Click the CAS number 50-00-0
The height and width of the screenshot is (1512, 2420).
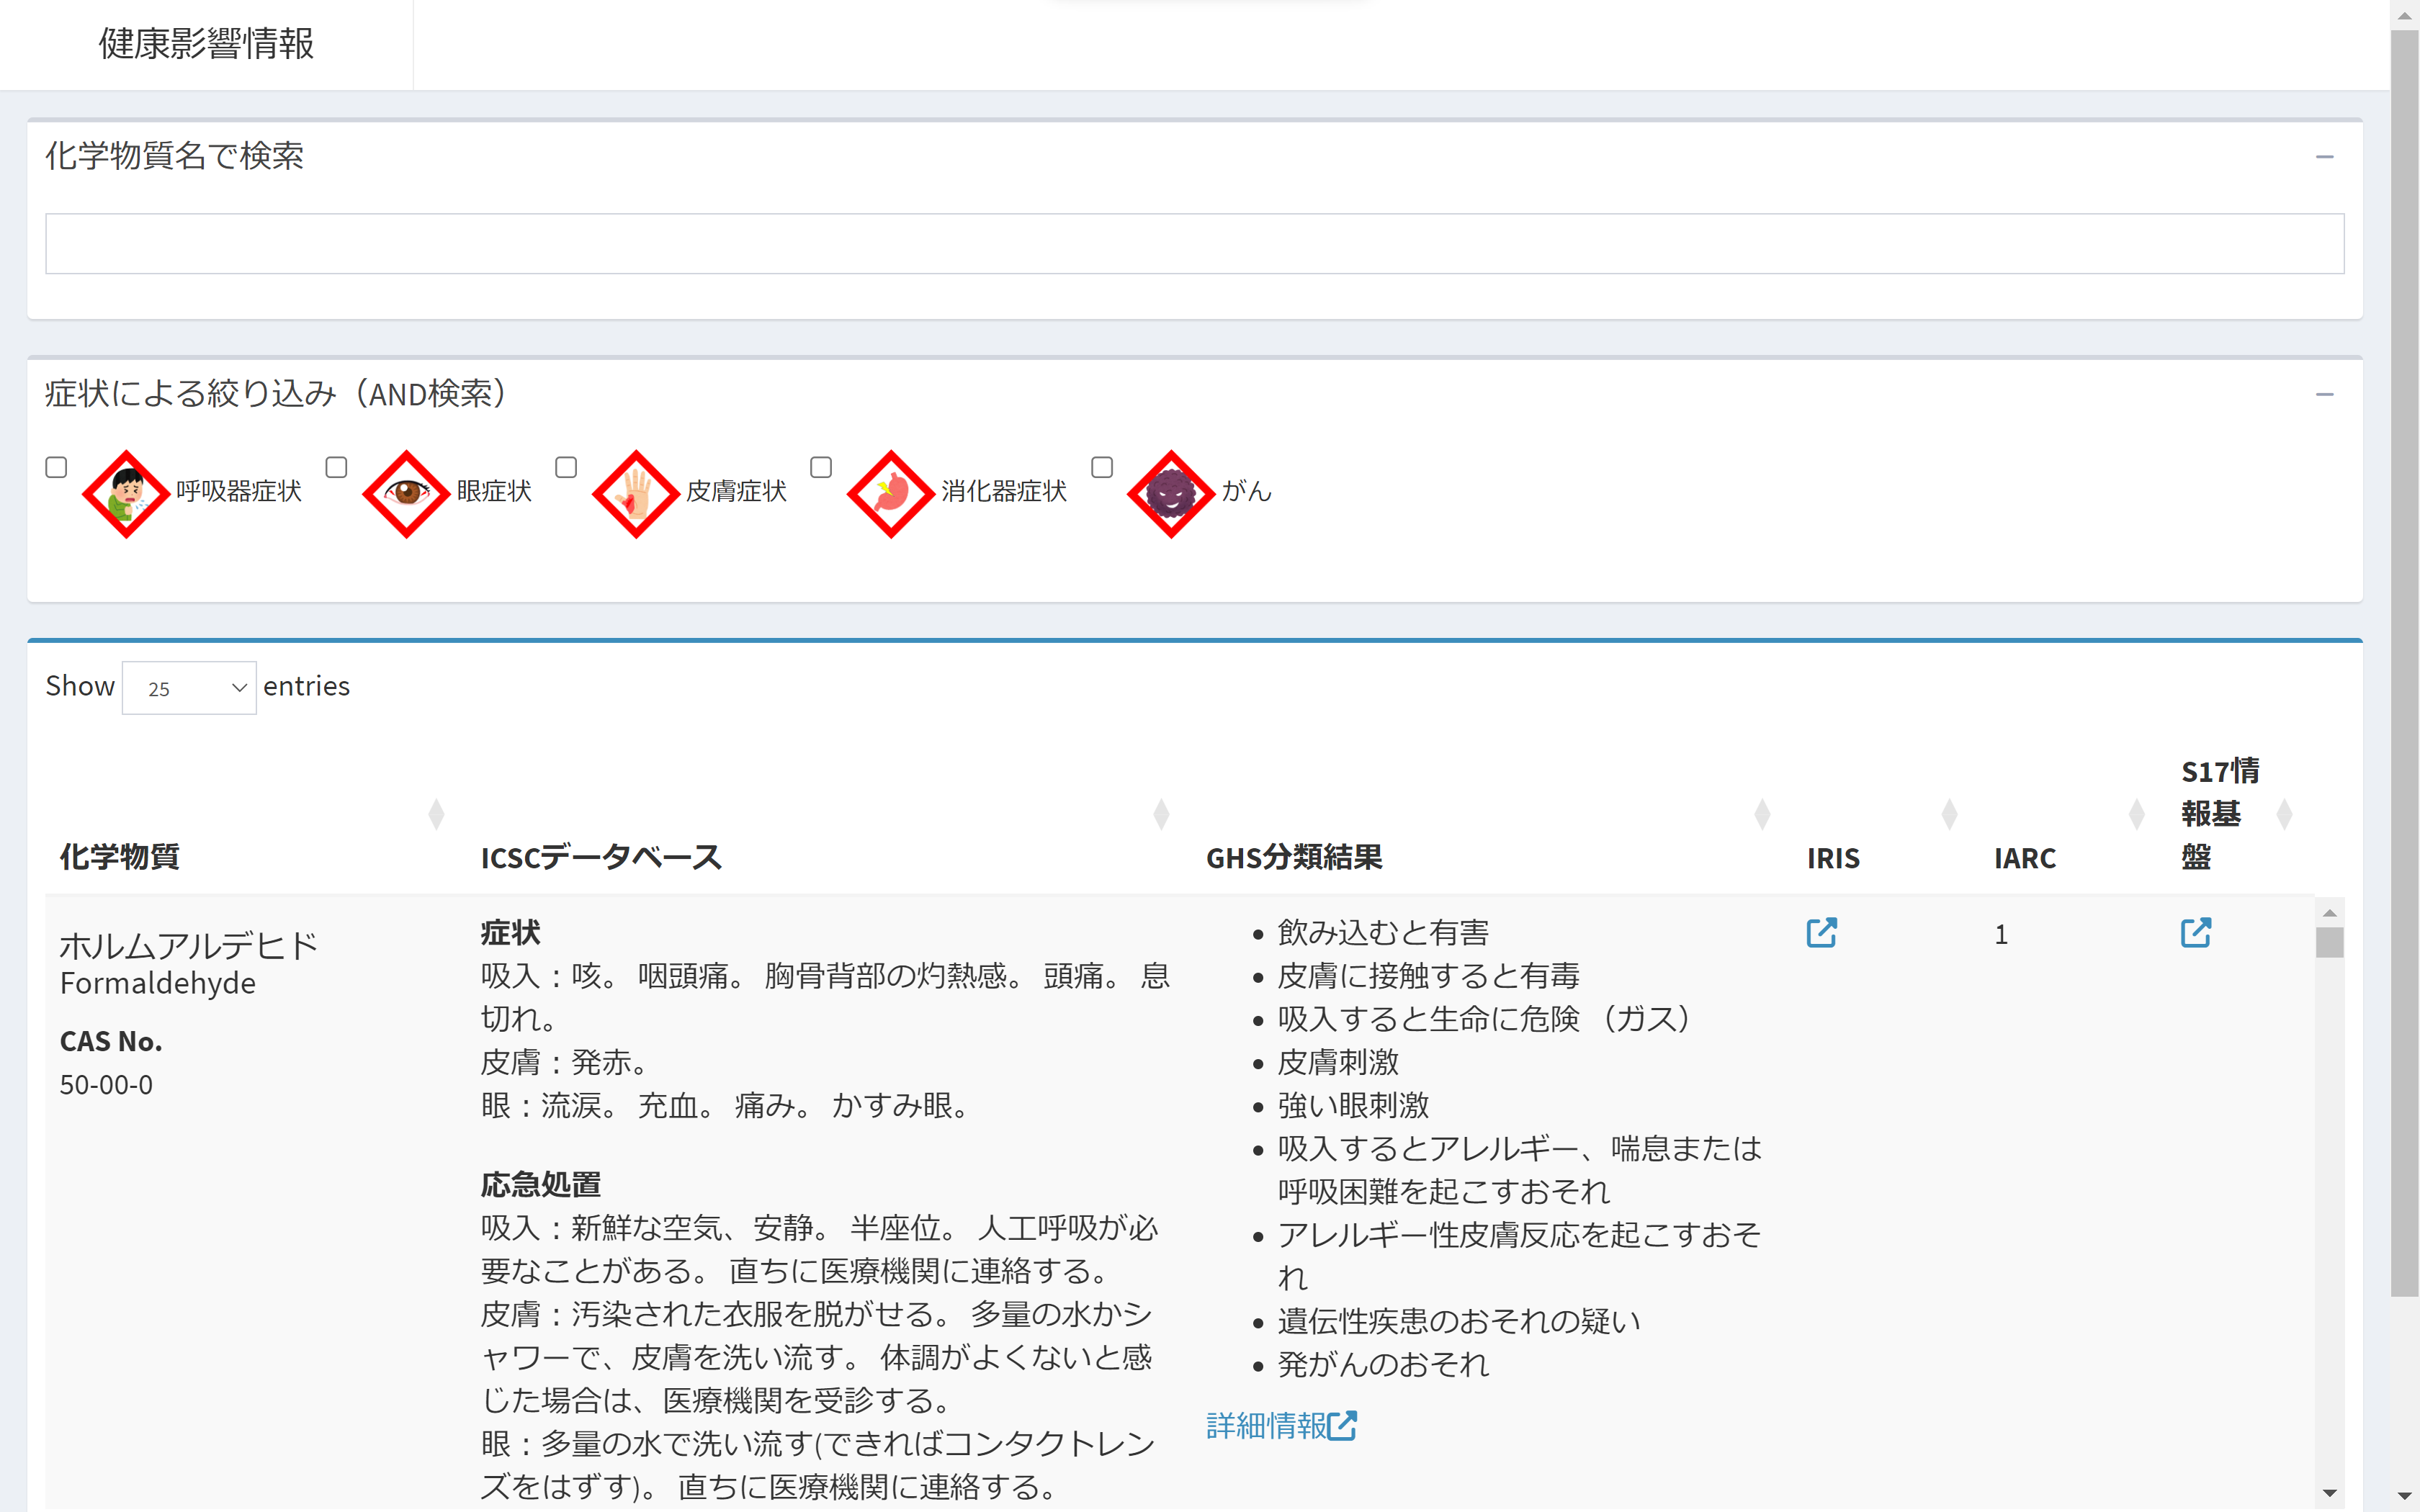coord(106,1085)
